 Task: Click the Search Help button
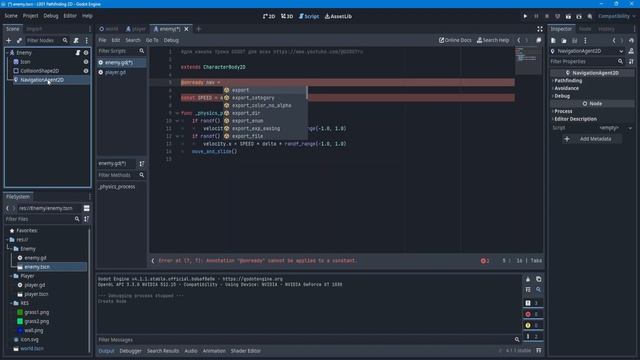(x=493, y=40)
